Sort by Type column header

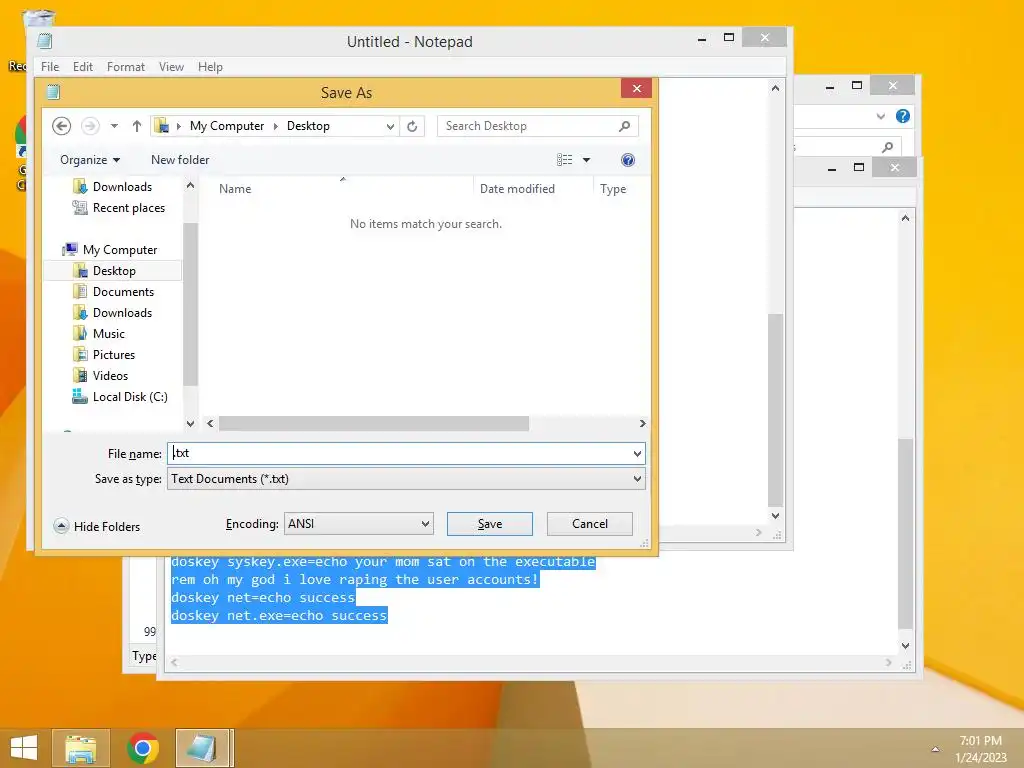coord(613,189)
